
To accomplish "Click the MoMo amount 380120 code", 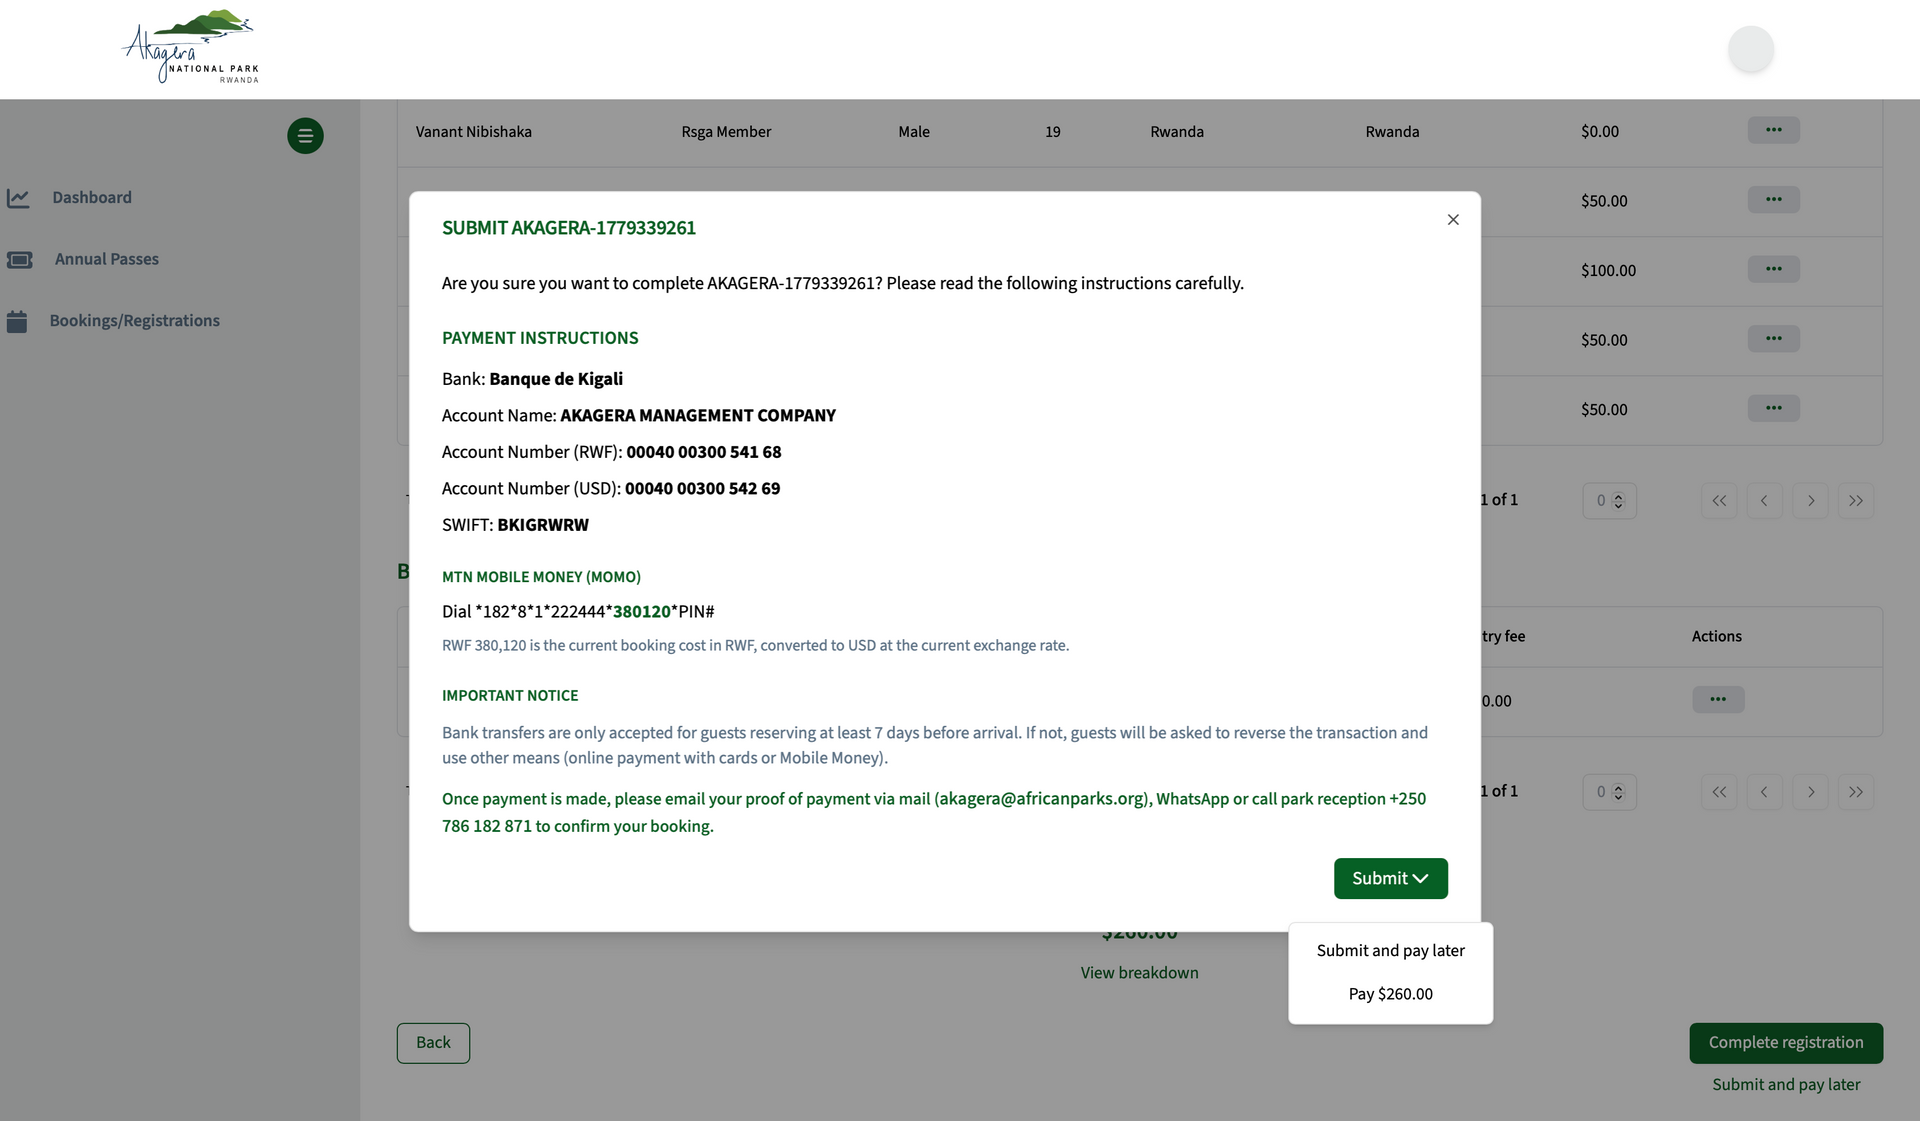I will 641,612.
